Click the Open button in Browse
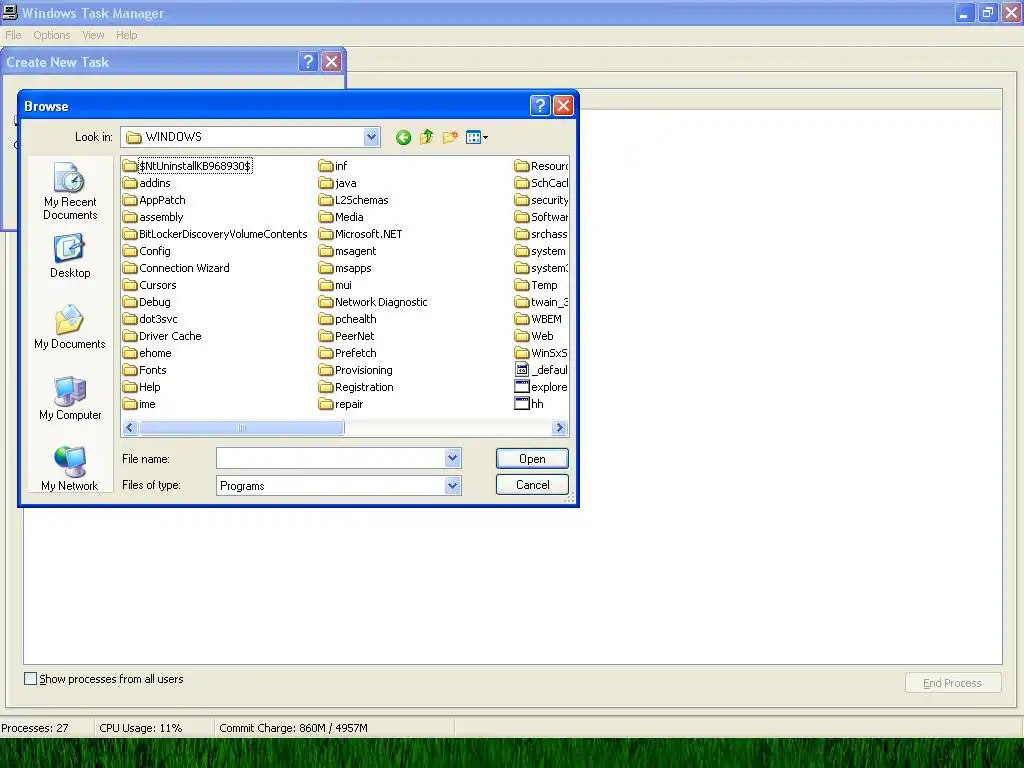The width and height of the screenshot is (1024, 768). (x=532, y=458)
